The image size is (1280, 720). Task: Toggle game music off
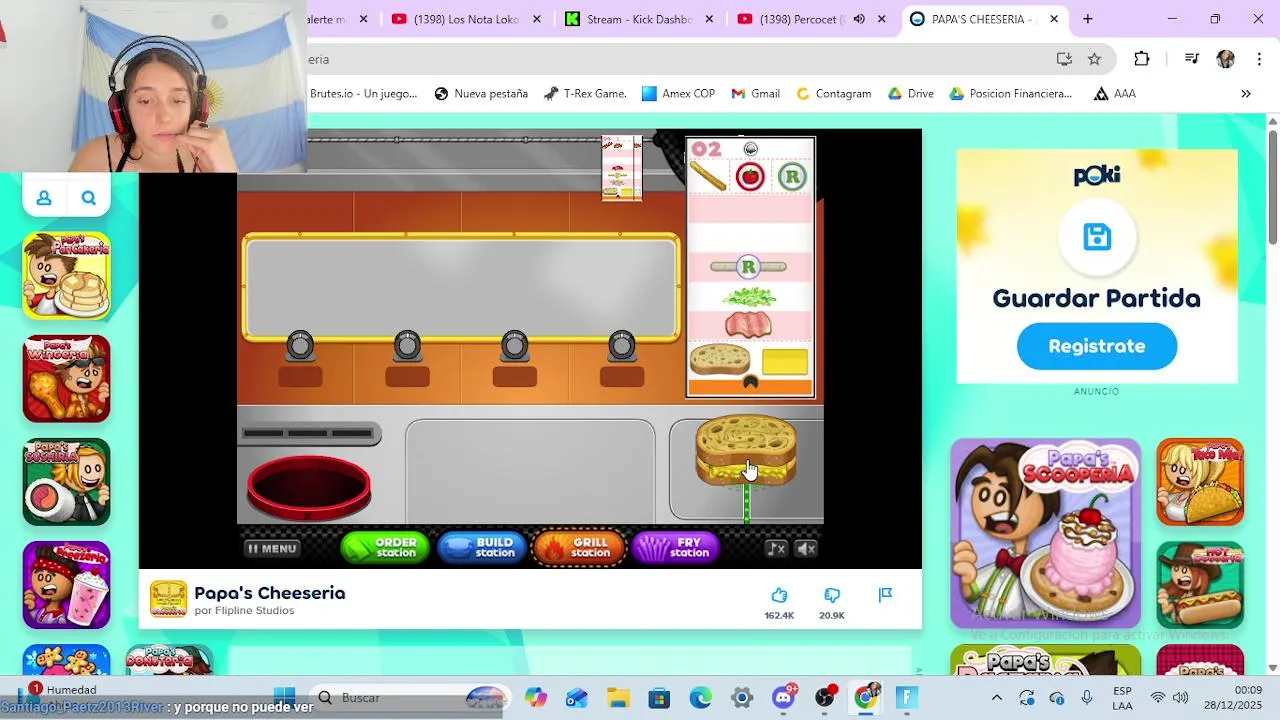point(776,548)
